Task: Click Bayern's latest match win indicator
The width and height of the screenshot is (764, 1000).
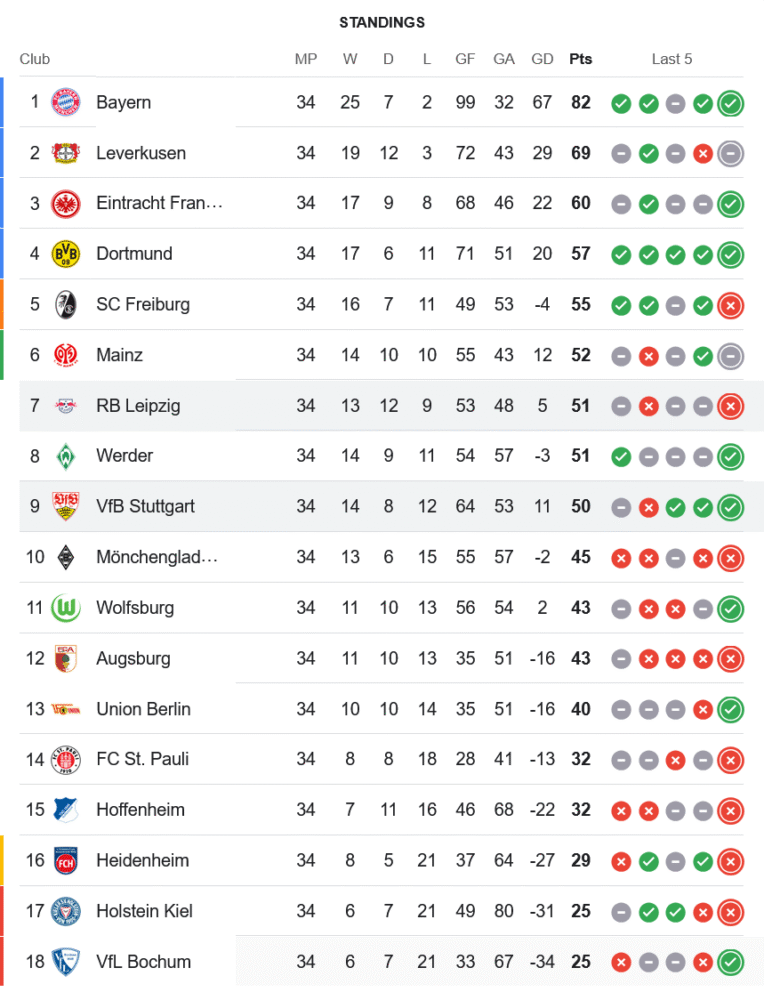Action: [x=731, y=103]
